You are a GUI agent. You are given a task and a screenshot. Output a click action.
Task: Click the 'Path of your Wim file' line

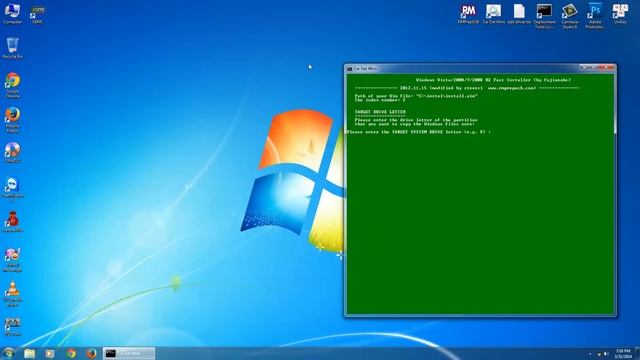click(416, 96)
